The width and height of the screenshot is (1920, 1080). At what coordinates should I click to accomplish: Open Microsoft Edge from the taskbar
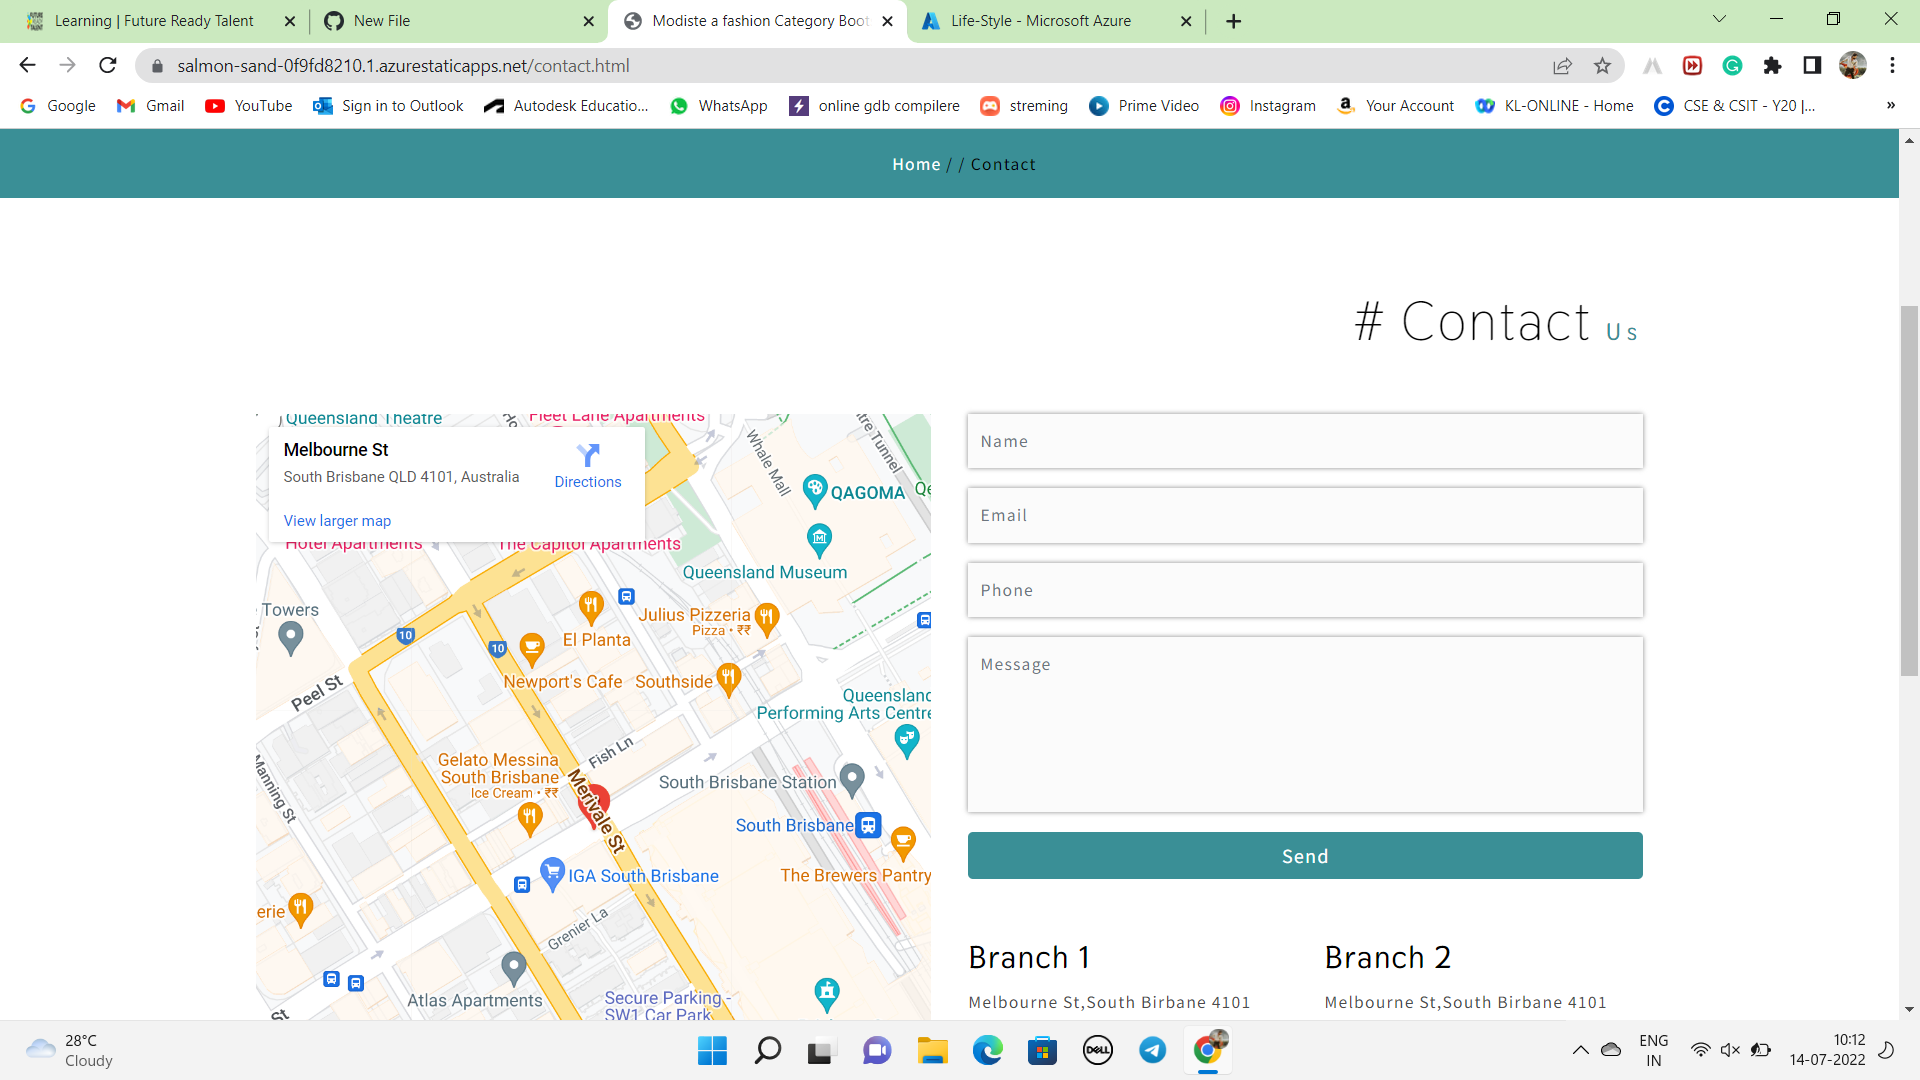click(987, 1050)
